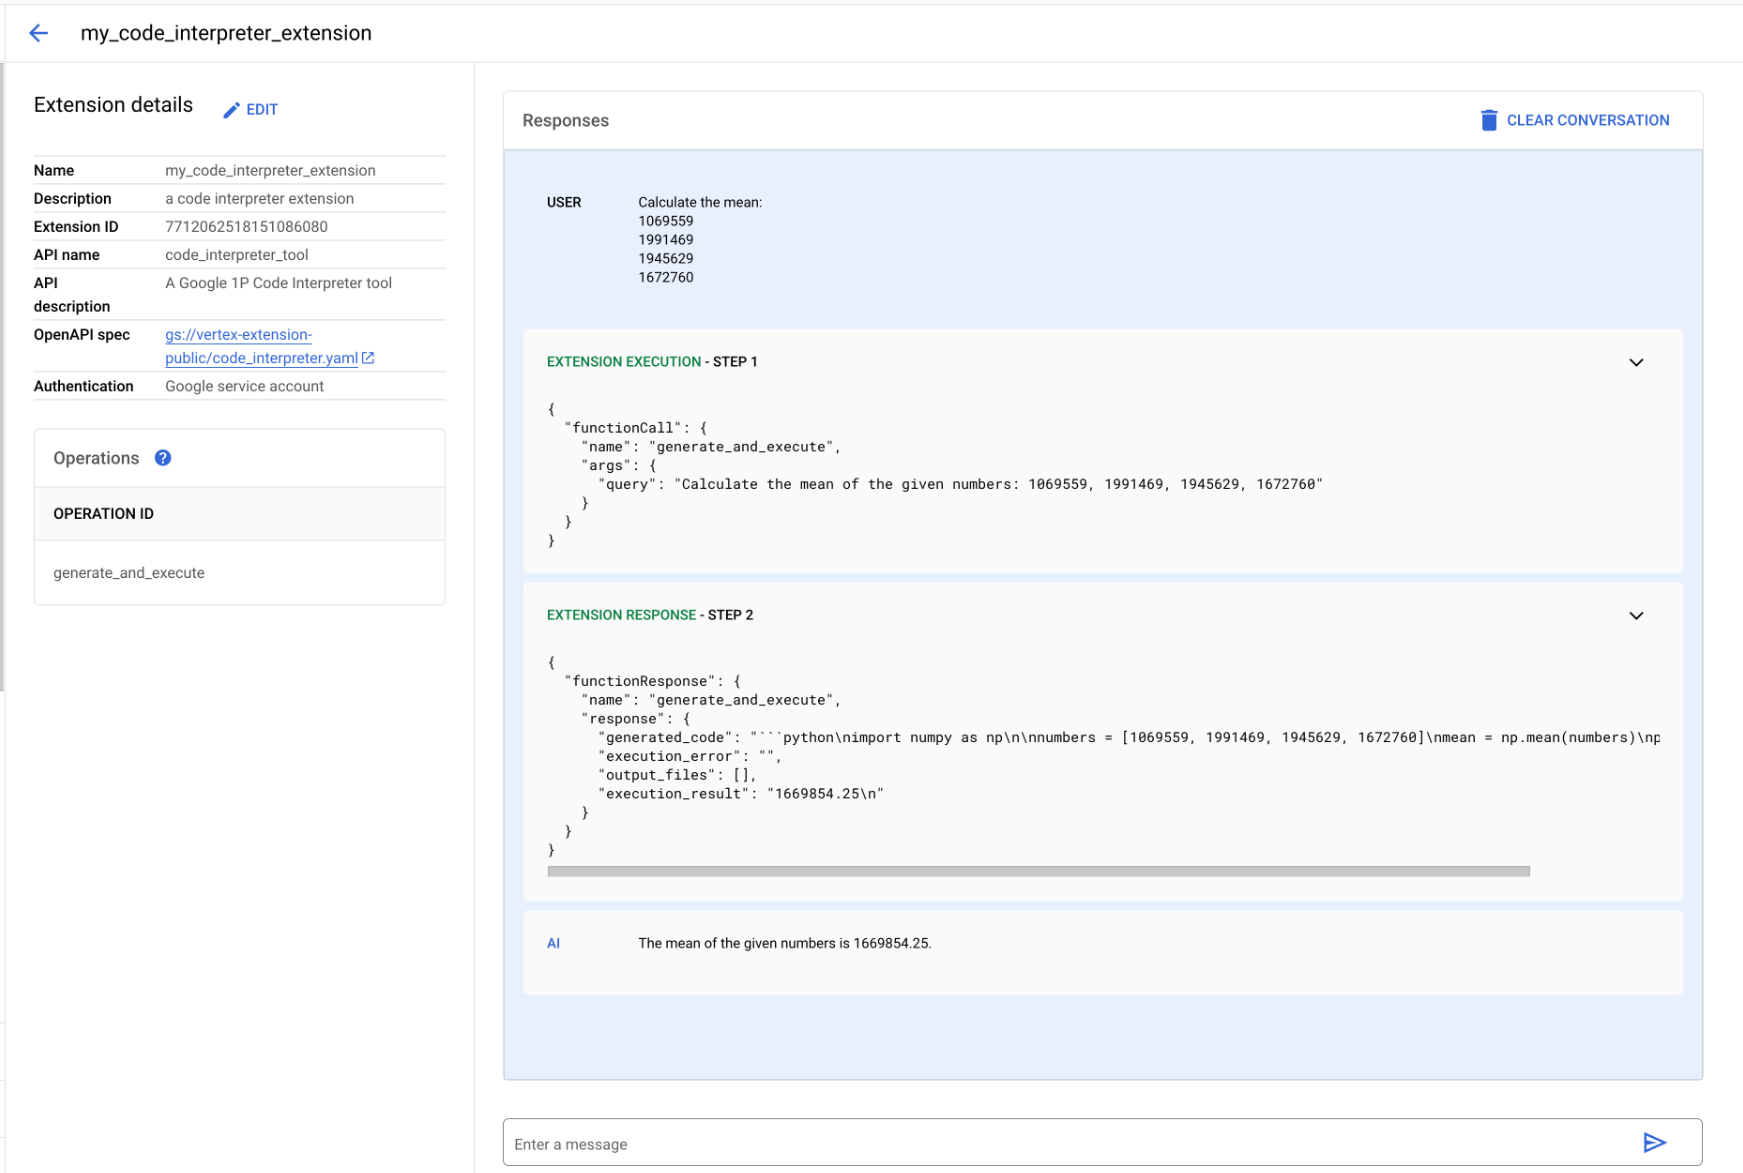Click the back arrow beside the extension name
The image size is (1743, 1173).
(38, 32)
